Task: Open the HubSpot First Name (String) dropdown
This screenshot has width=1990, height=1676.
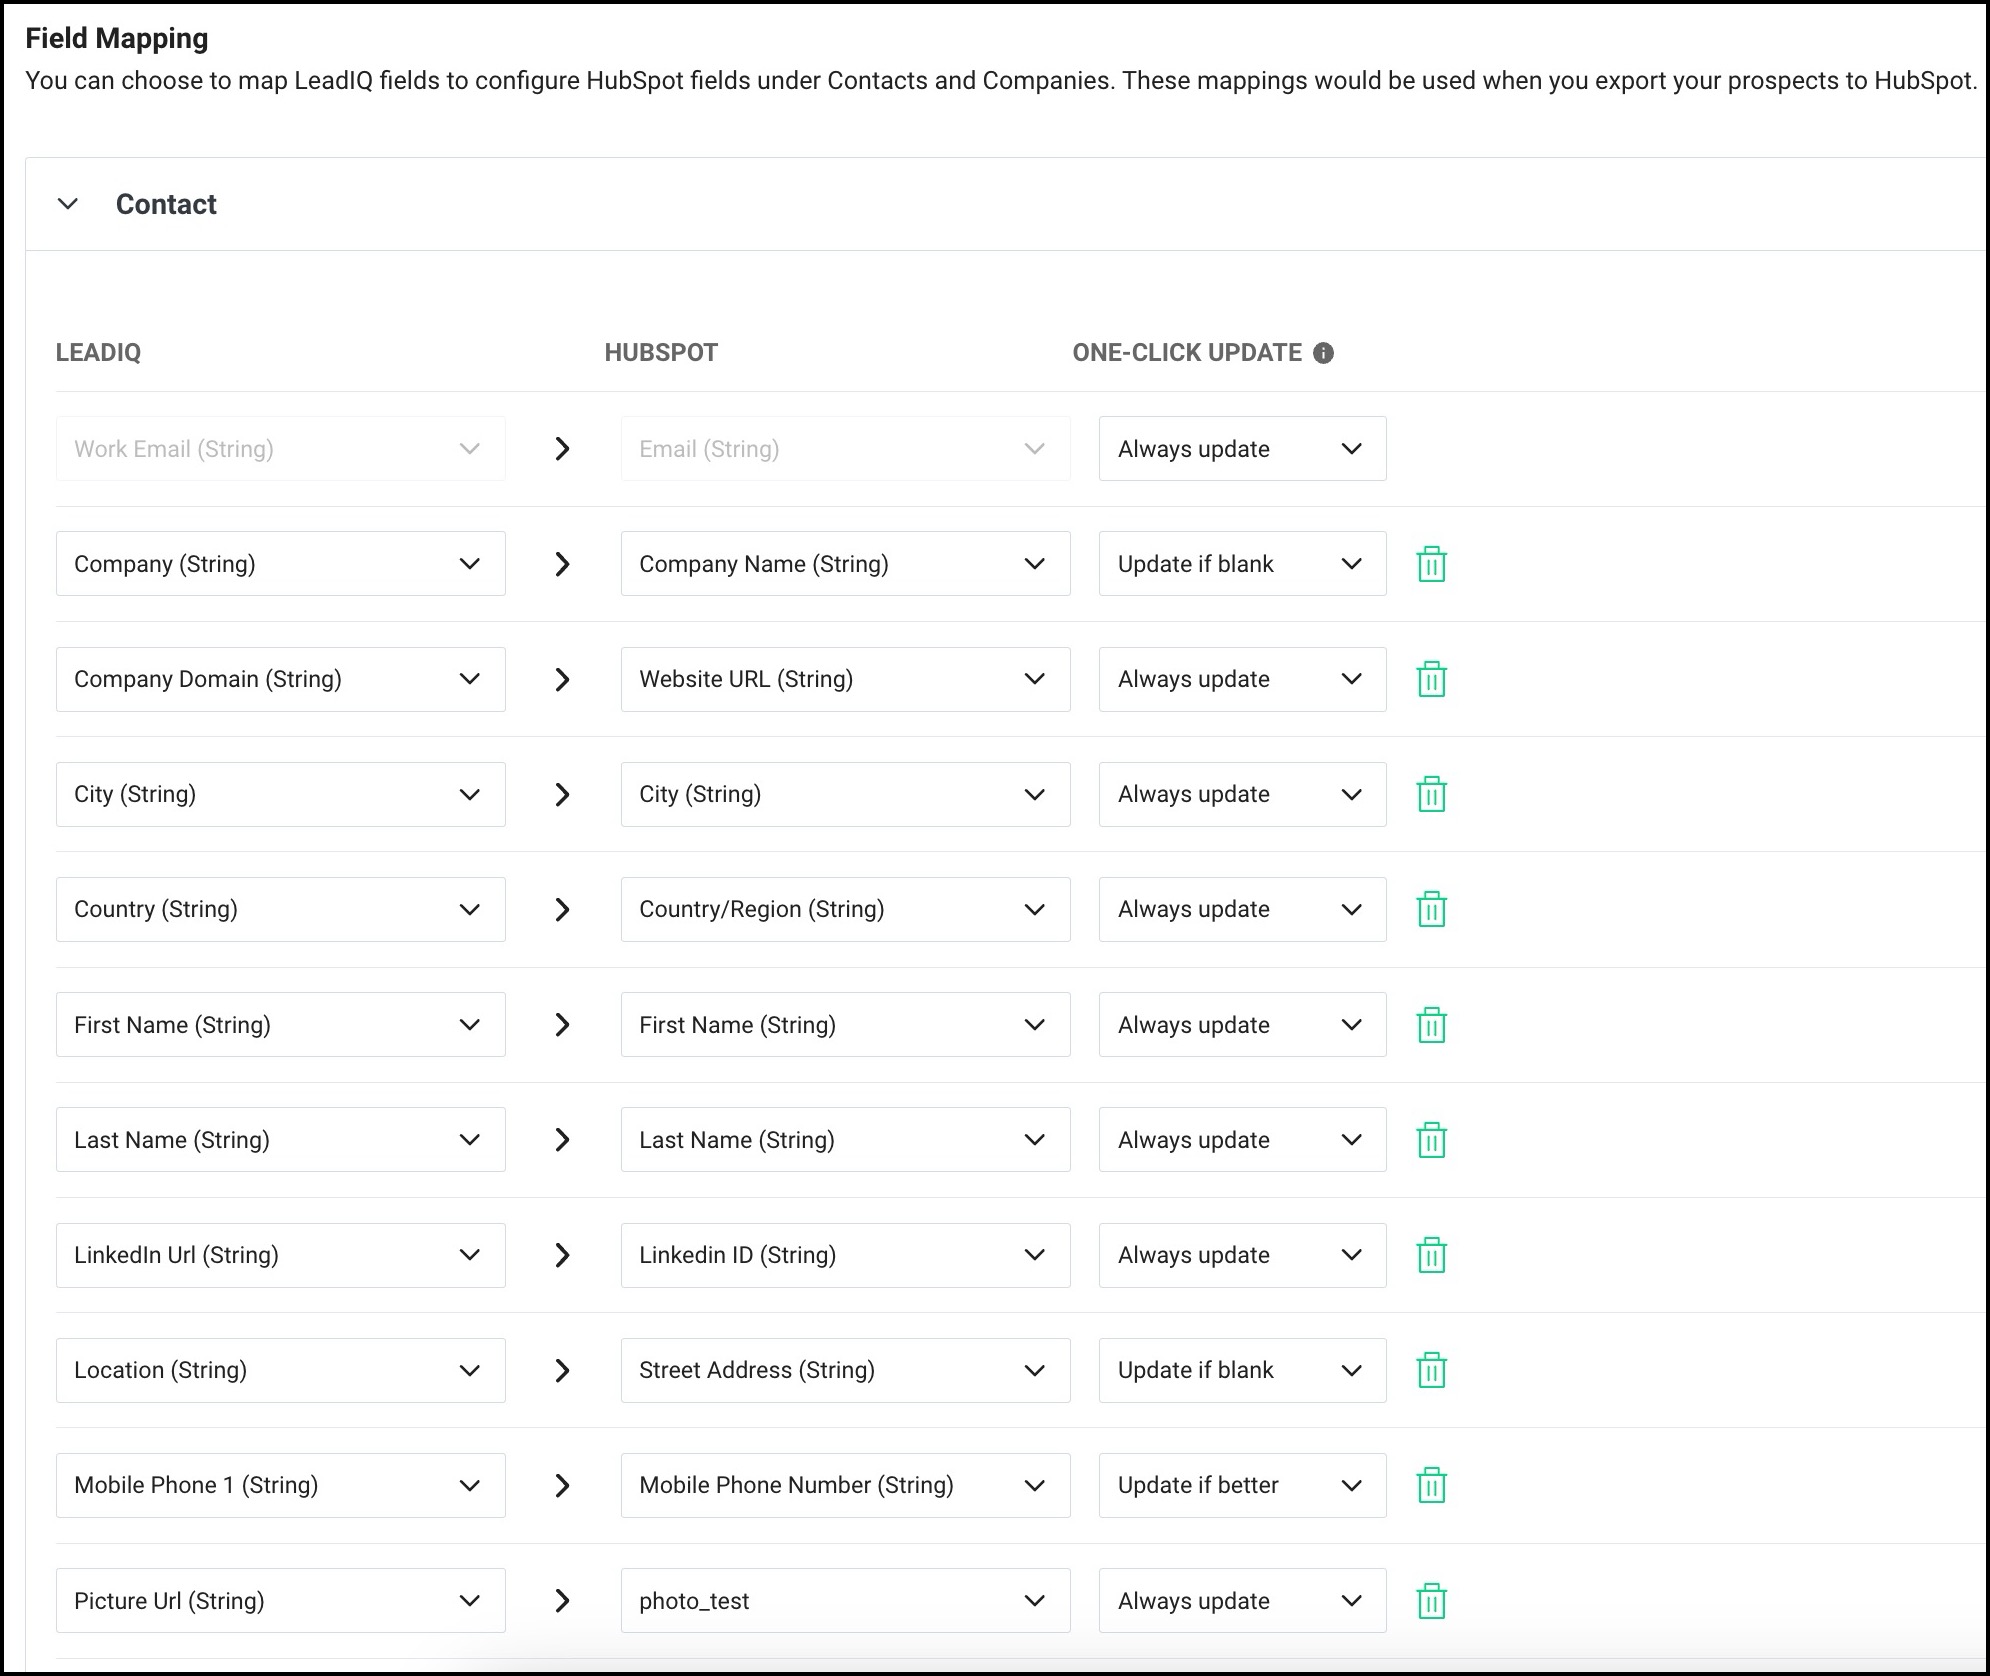Action: coord(846,1025)
